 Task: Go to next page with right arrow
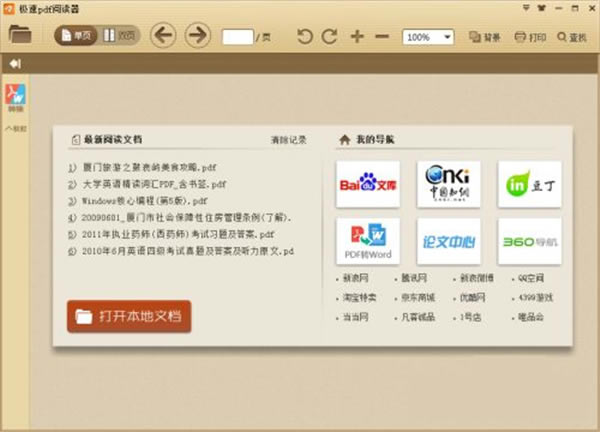click(197, 36)
